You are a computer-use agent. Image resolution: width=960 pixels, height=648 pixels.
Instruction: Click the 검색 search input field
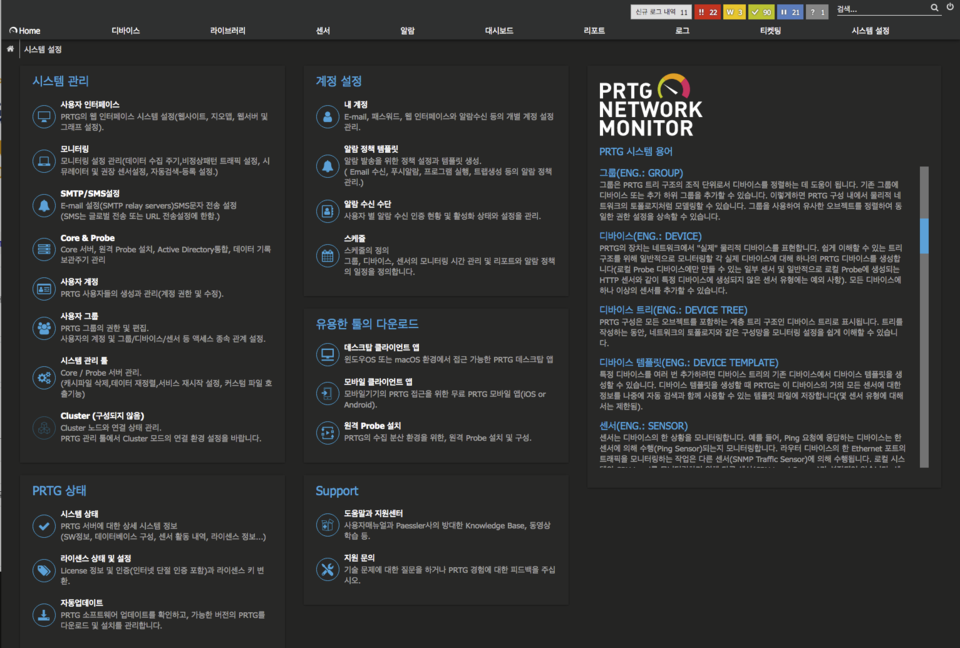[x=882, y=9]
